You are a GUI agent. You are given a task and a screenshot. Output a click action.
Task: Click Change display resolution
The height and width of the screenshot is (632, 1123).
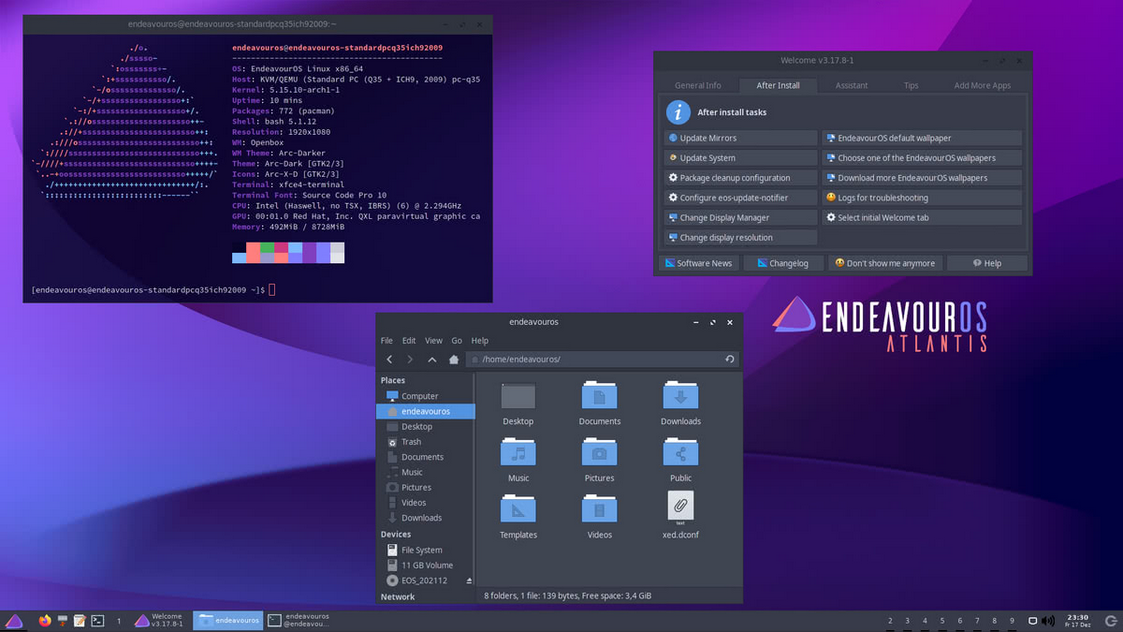(x=741, y=238)
